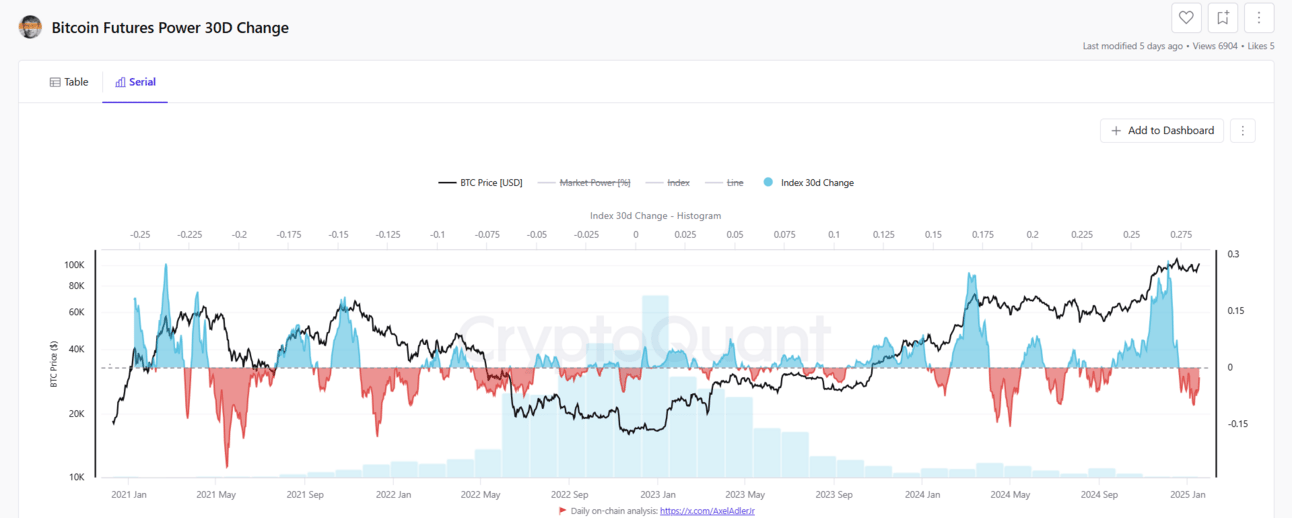Open the top-right three-dot menu
This screenshot has height=518, width=1292.
tap(1259, 17)
